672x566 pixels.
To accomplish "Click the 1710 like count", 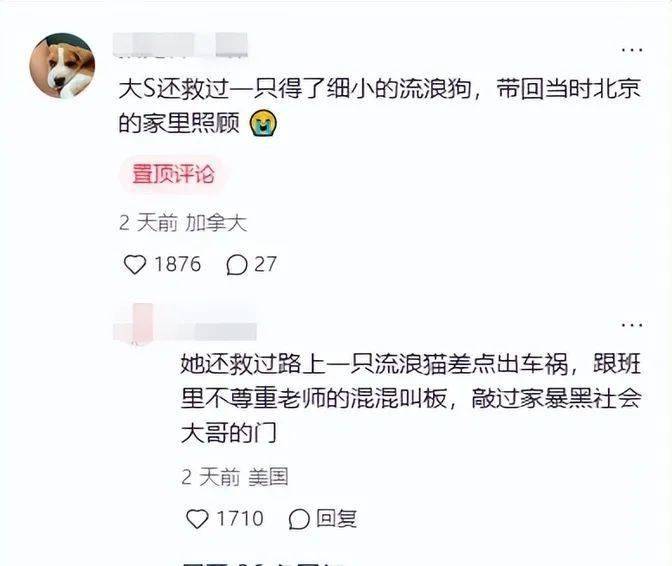I will [x=240, y=519].
